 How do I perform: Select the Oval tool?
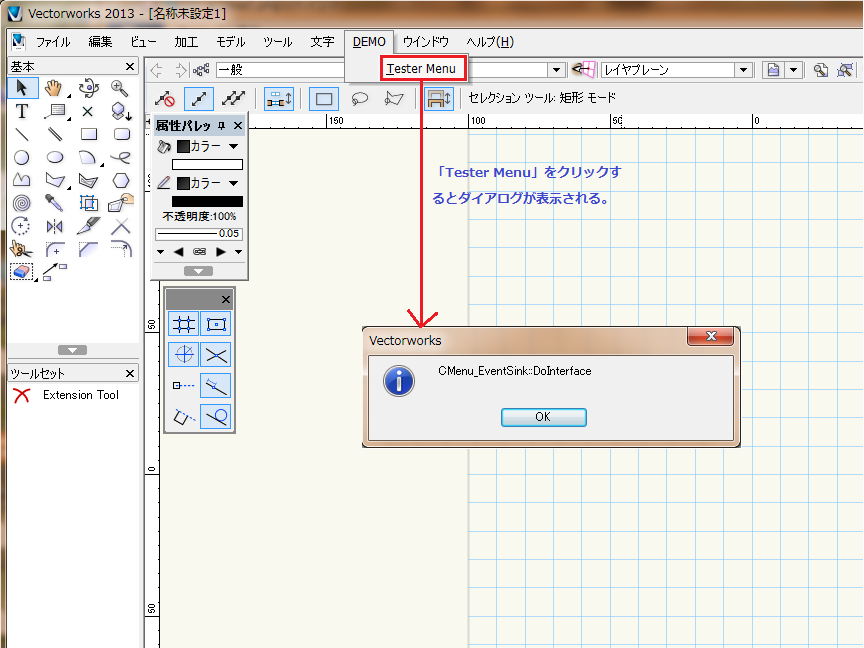[55, 158]
